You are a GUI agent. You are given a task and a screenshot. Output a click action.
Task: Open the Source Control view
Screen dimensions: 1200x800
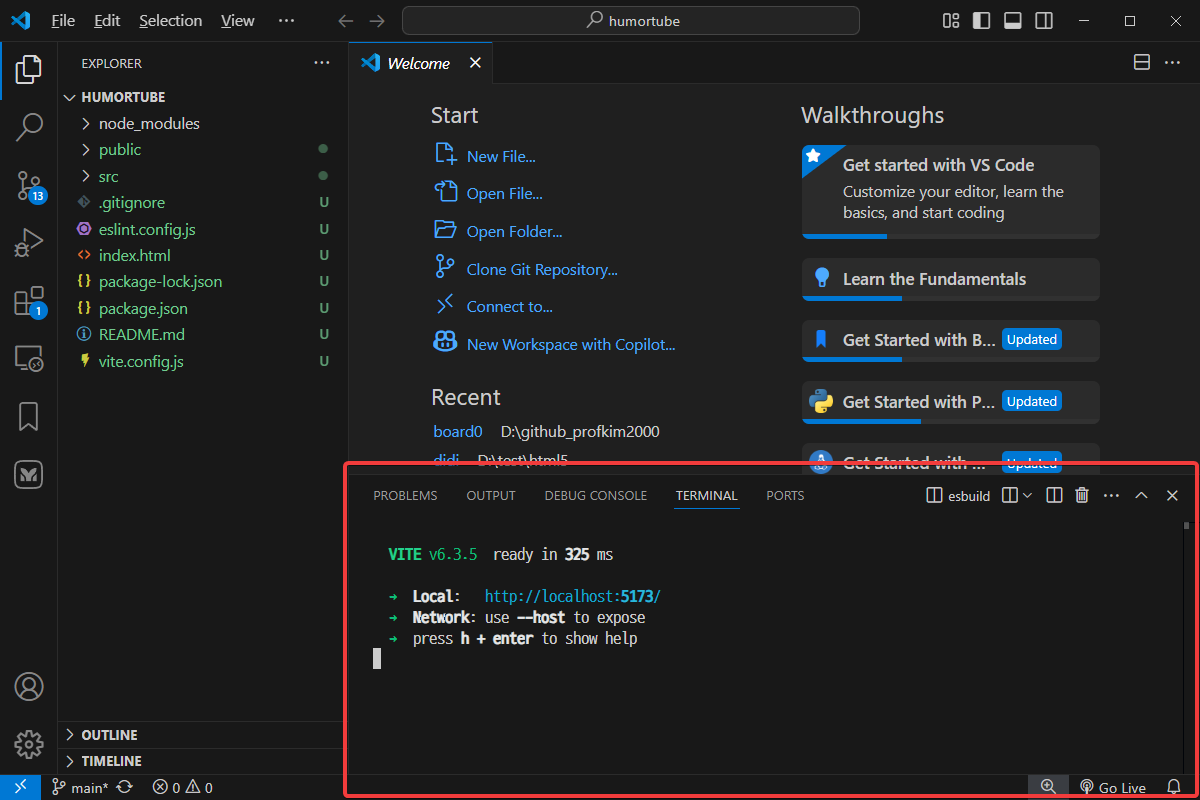click(x=29, y=185)
